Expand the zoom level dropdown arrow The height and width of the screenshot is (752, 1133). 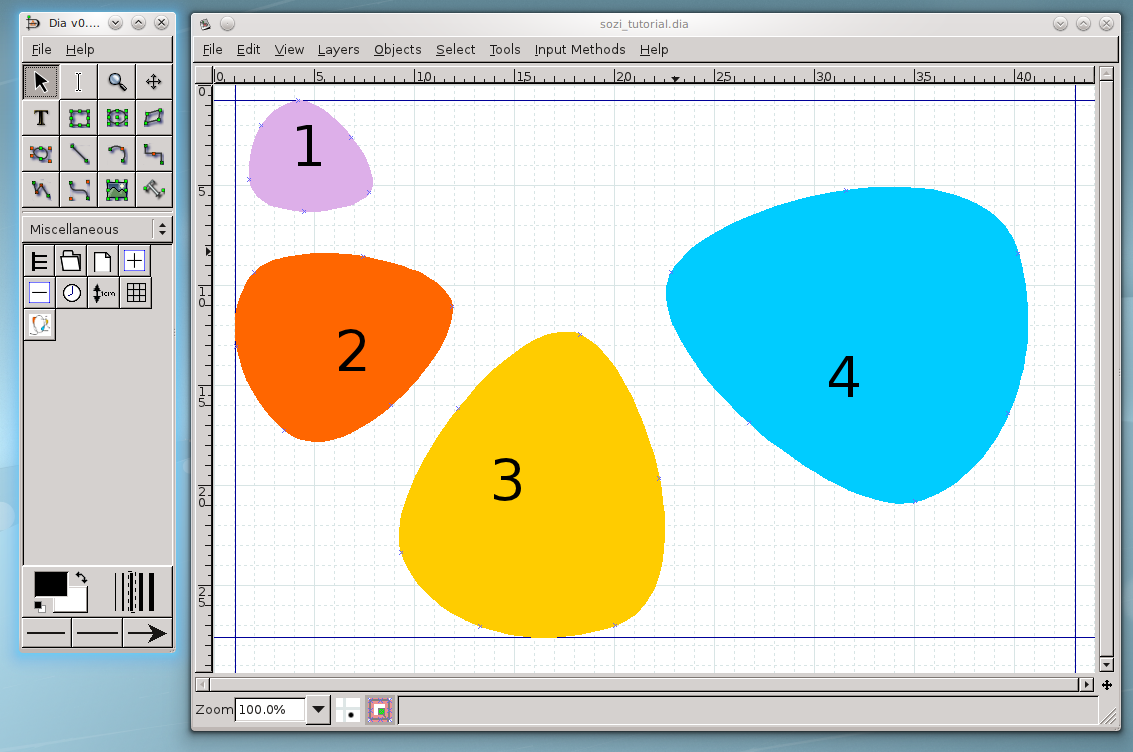point(318,710)
